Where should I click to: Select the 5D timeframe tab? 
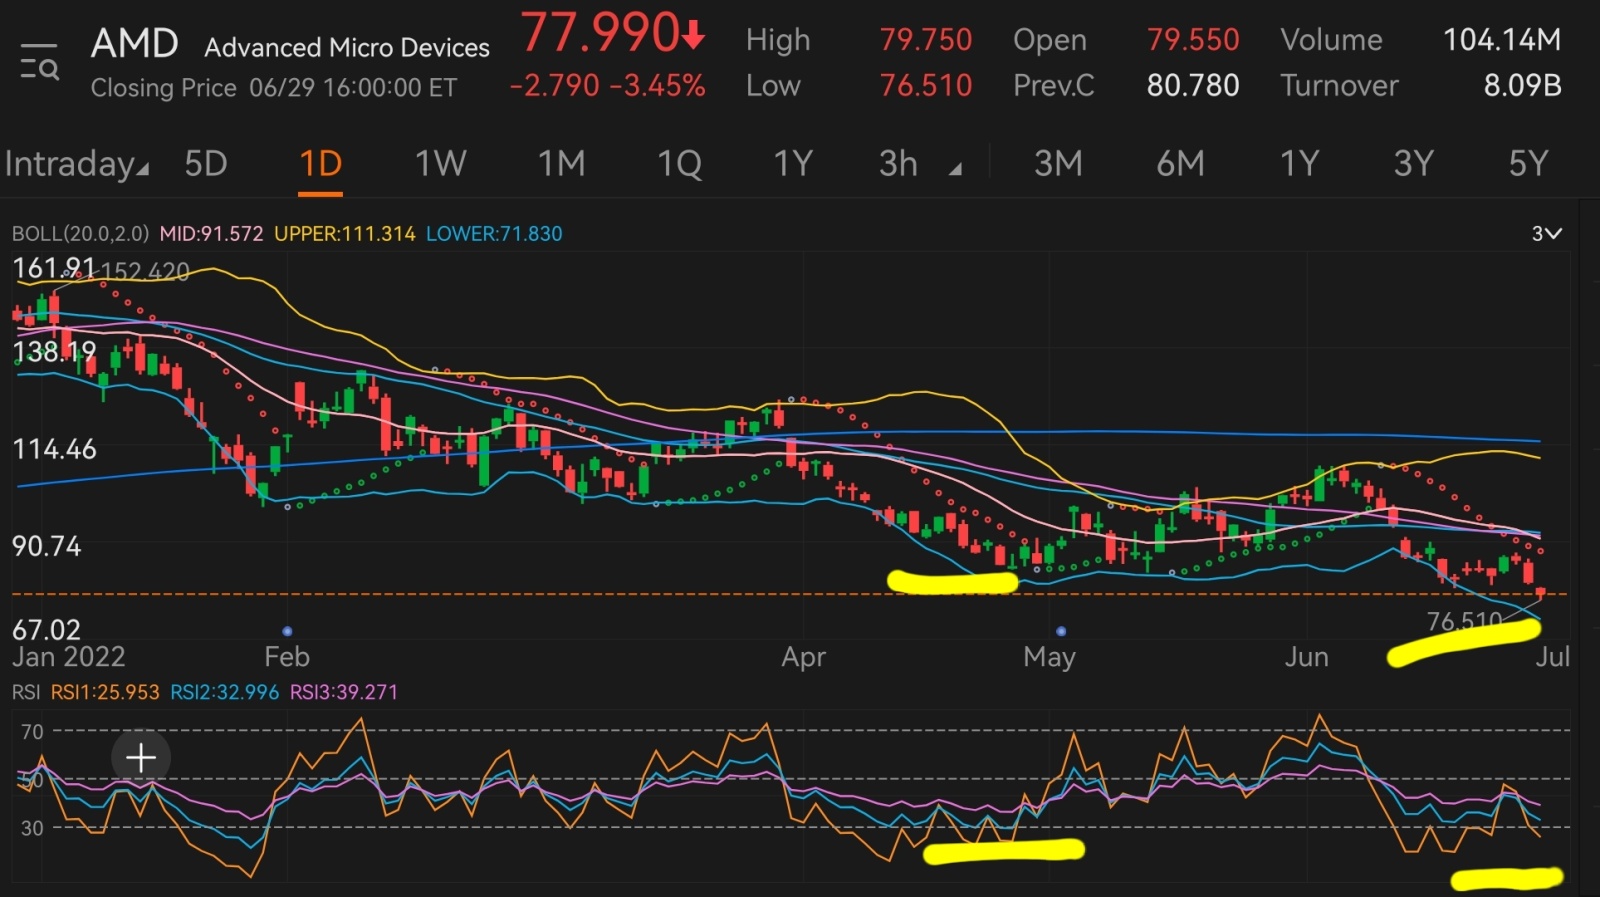coord(206,163)
